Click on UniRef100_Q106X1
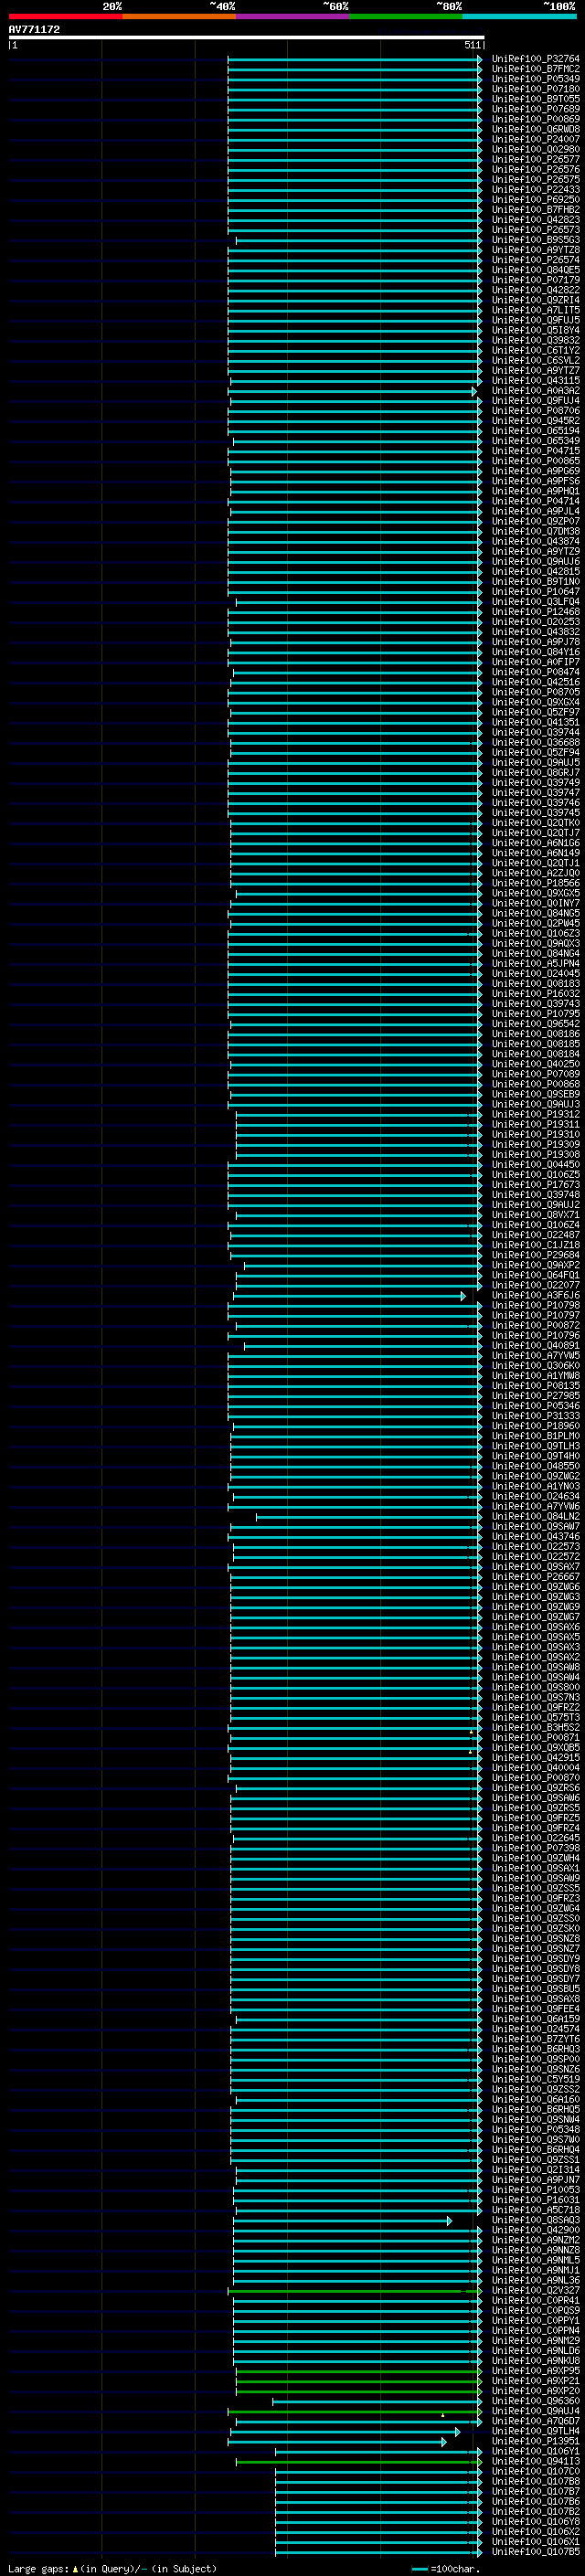This screenshot has height=2576, width=585. click(536, 2541)
